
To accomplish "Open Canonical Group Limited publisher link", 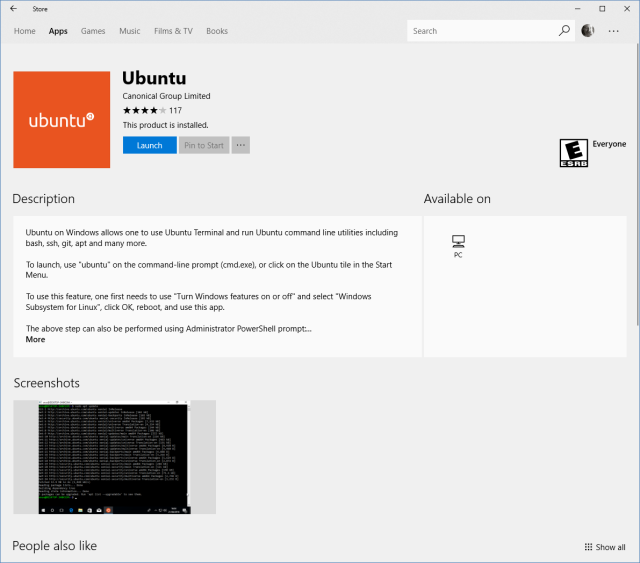I will click(x=167, y=96).
